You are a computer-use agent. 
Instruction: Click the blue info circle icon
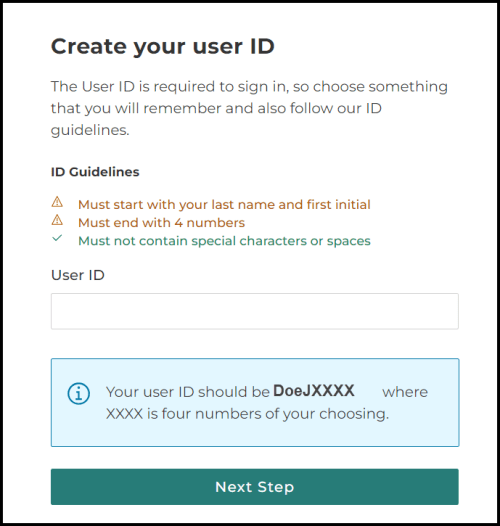(79, 393)
